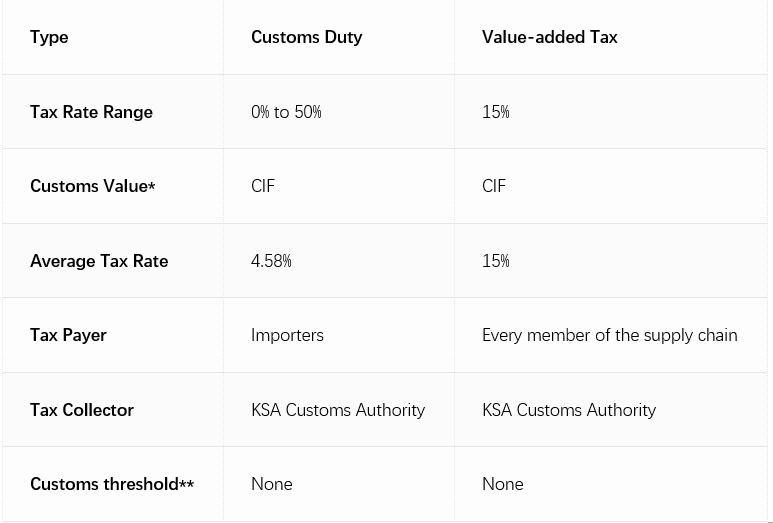The image size is (773, 523).
Task: Click the 15% cell in Tax Rate Range row
Action: (495, 112)
